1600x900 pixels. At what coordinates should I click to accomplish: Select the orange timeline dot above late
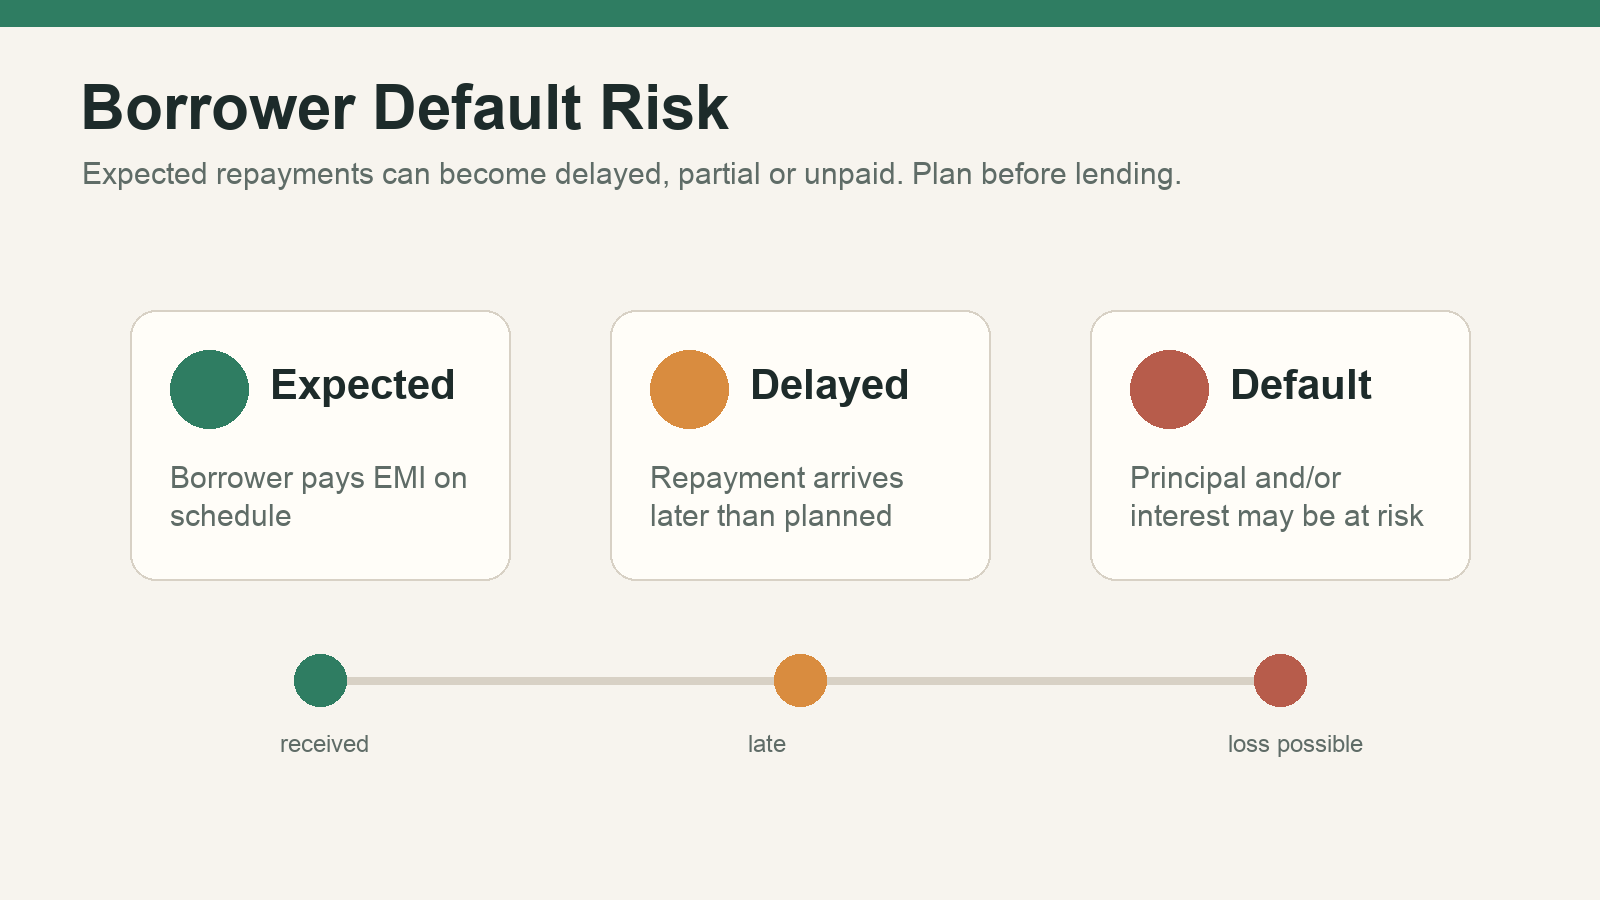[x=800, y=680]
